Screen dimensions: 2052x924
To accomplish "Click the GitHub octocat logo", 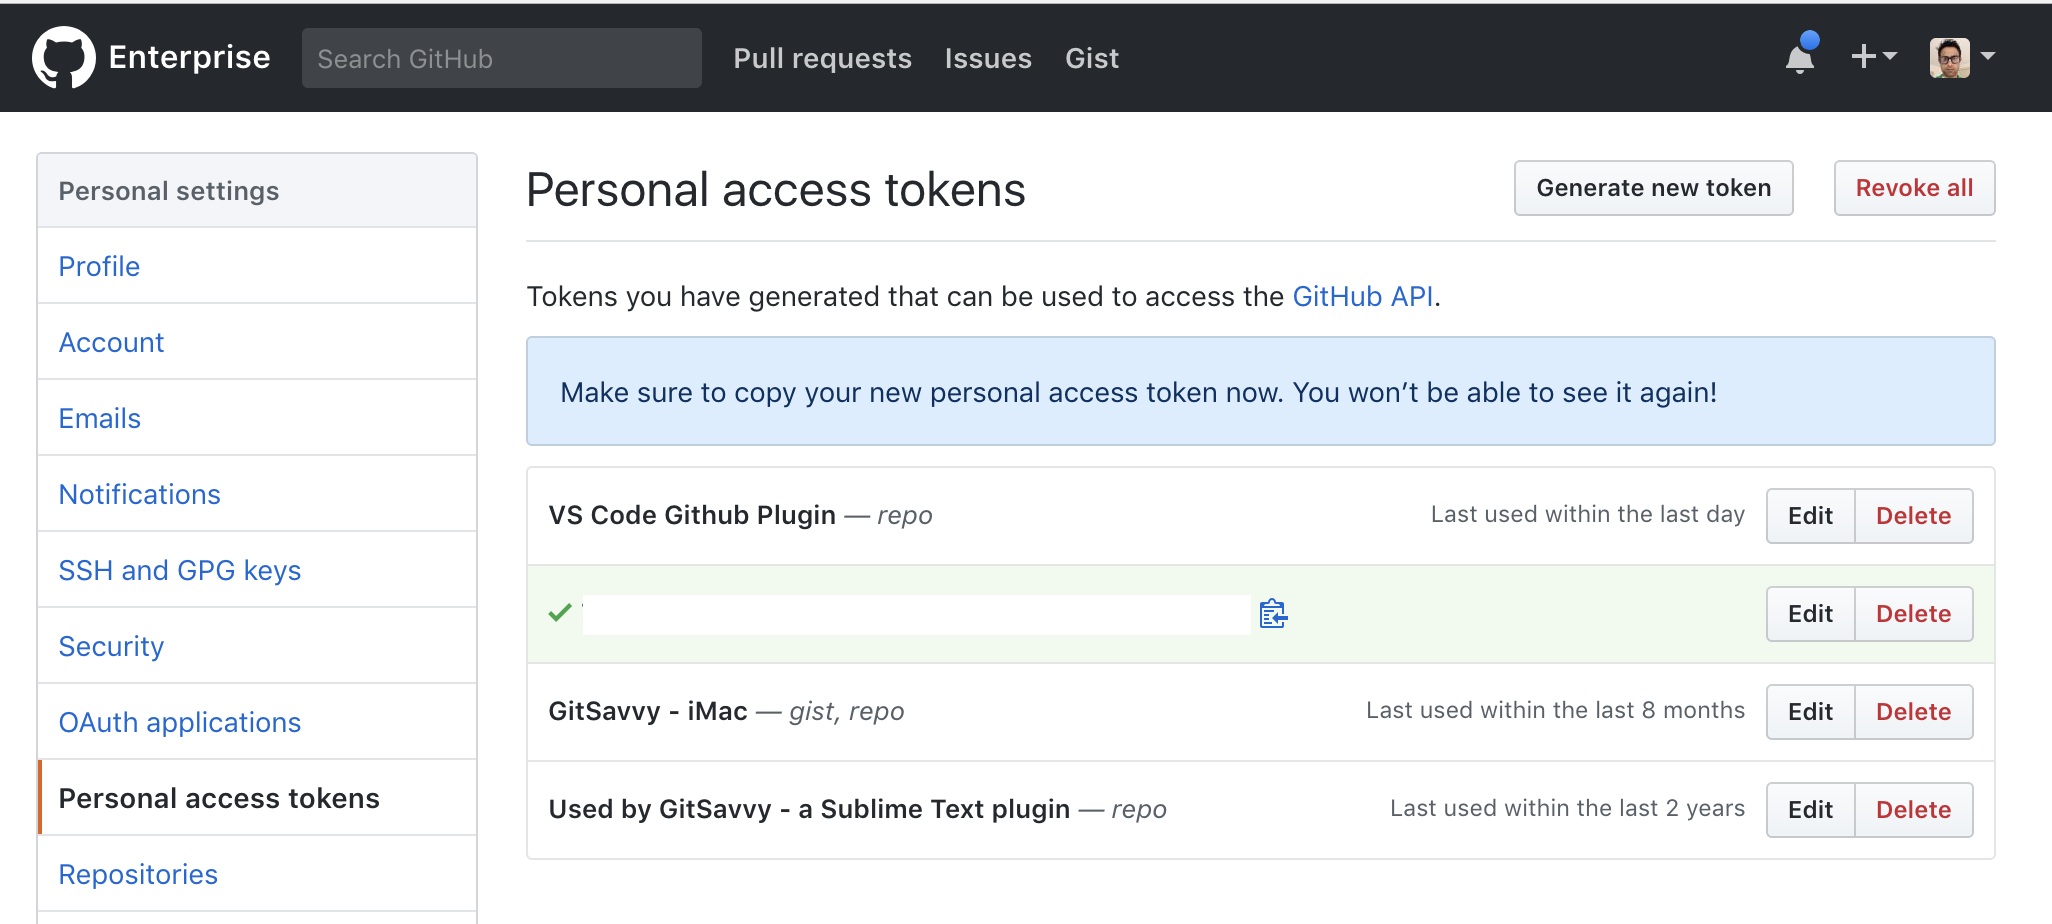I will pos(62,57).
